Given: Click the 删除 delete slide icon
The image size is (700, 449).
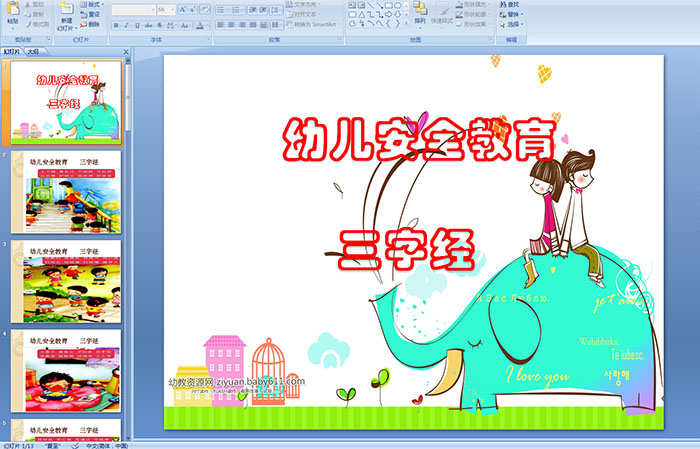Looking at the screenshot, I should tap(83, 25).
